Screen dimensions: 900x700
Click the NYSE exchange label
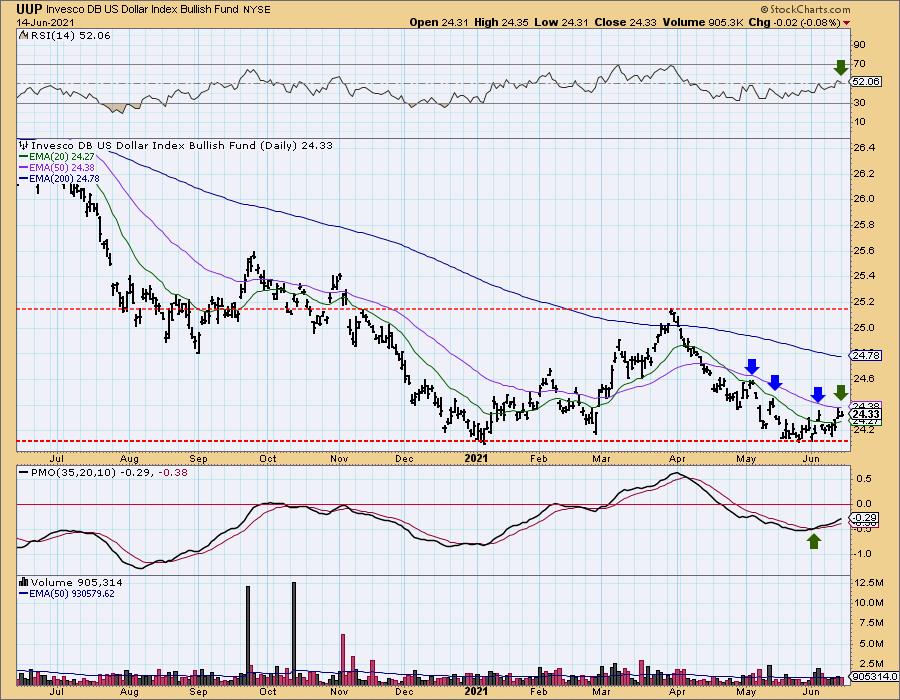click(257, 10)
